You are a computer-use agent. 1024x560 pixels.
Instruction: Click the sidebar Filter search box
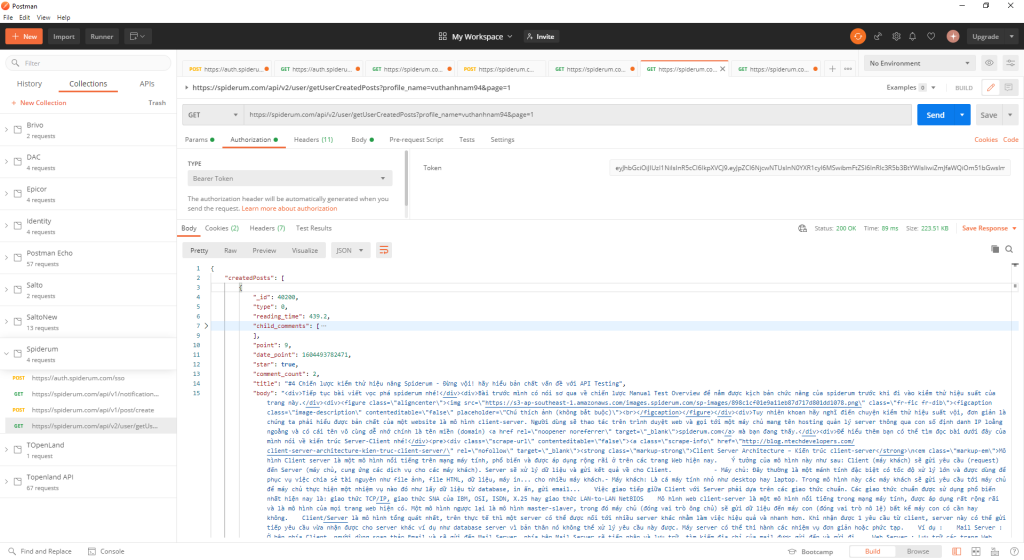(x=89, y=63)
